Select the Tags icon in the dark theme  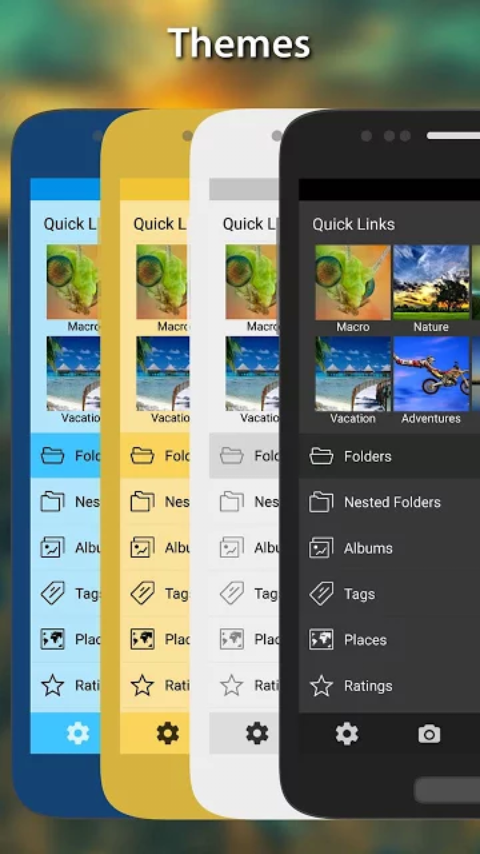pyautogui.click(x=321, y=594)
